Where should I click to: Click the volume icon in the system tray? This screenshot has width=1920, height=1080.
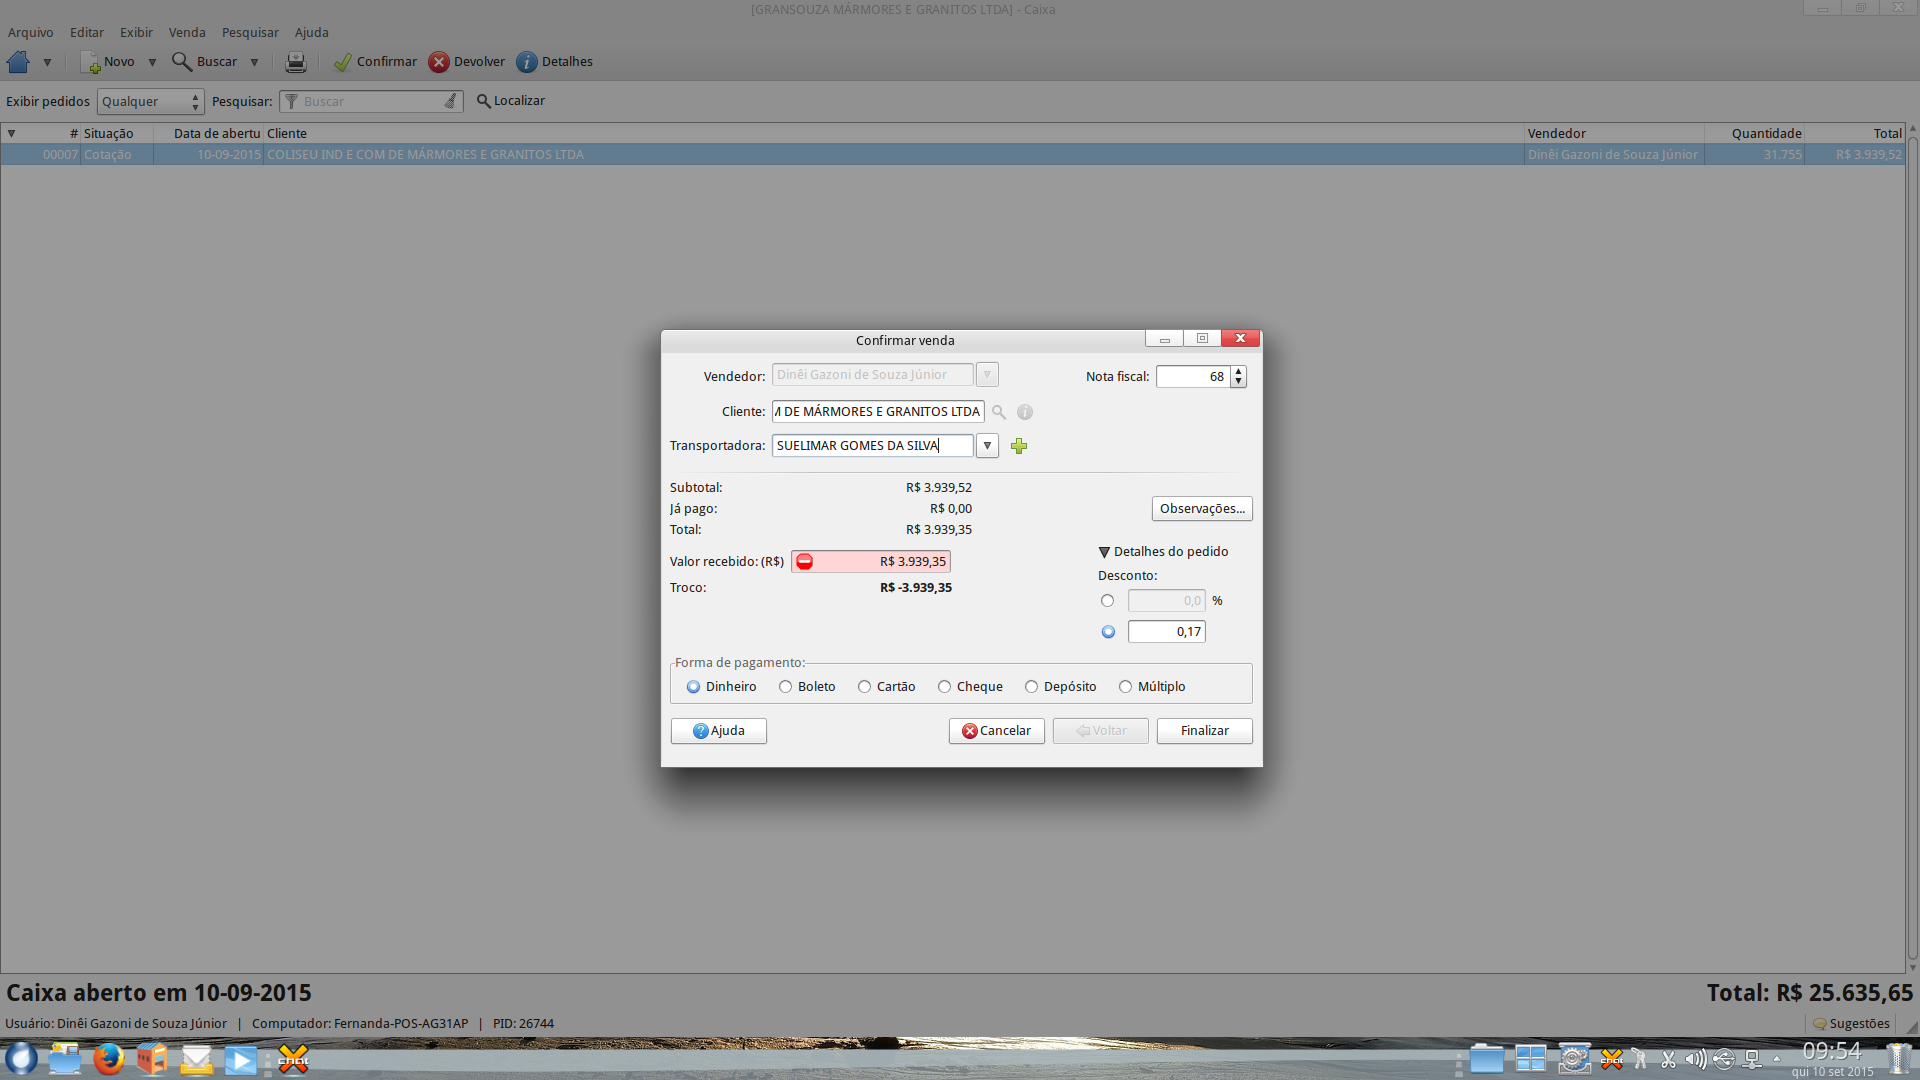1696,1059
